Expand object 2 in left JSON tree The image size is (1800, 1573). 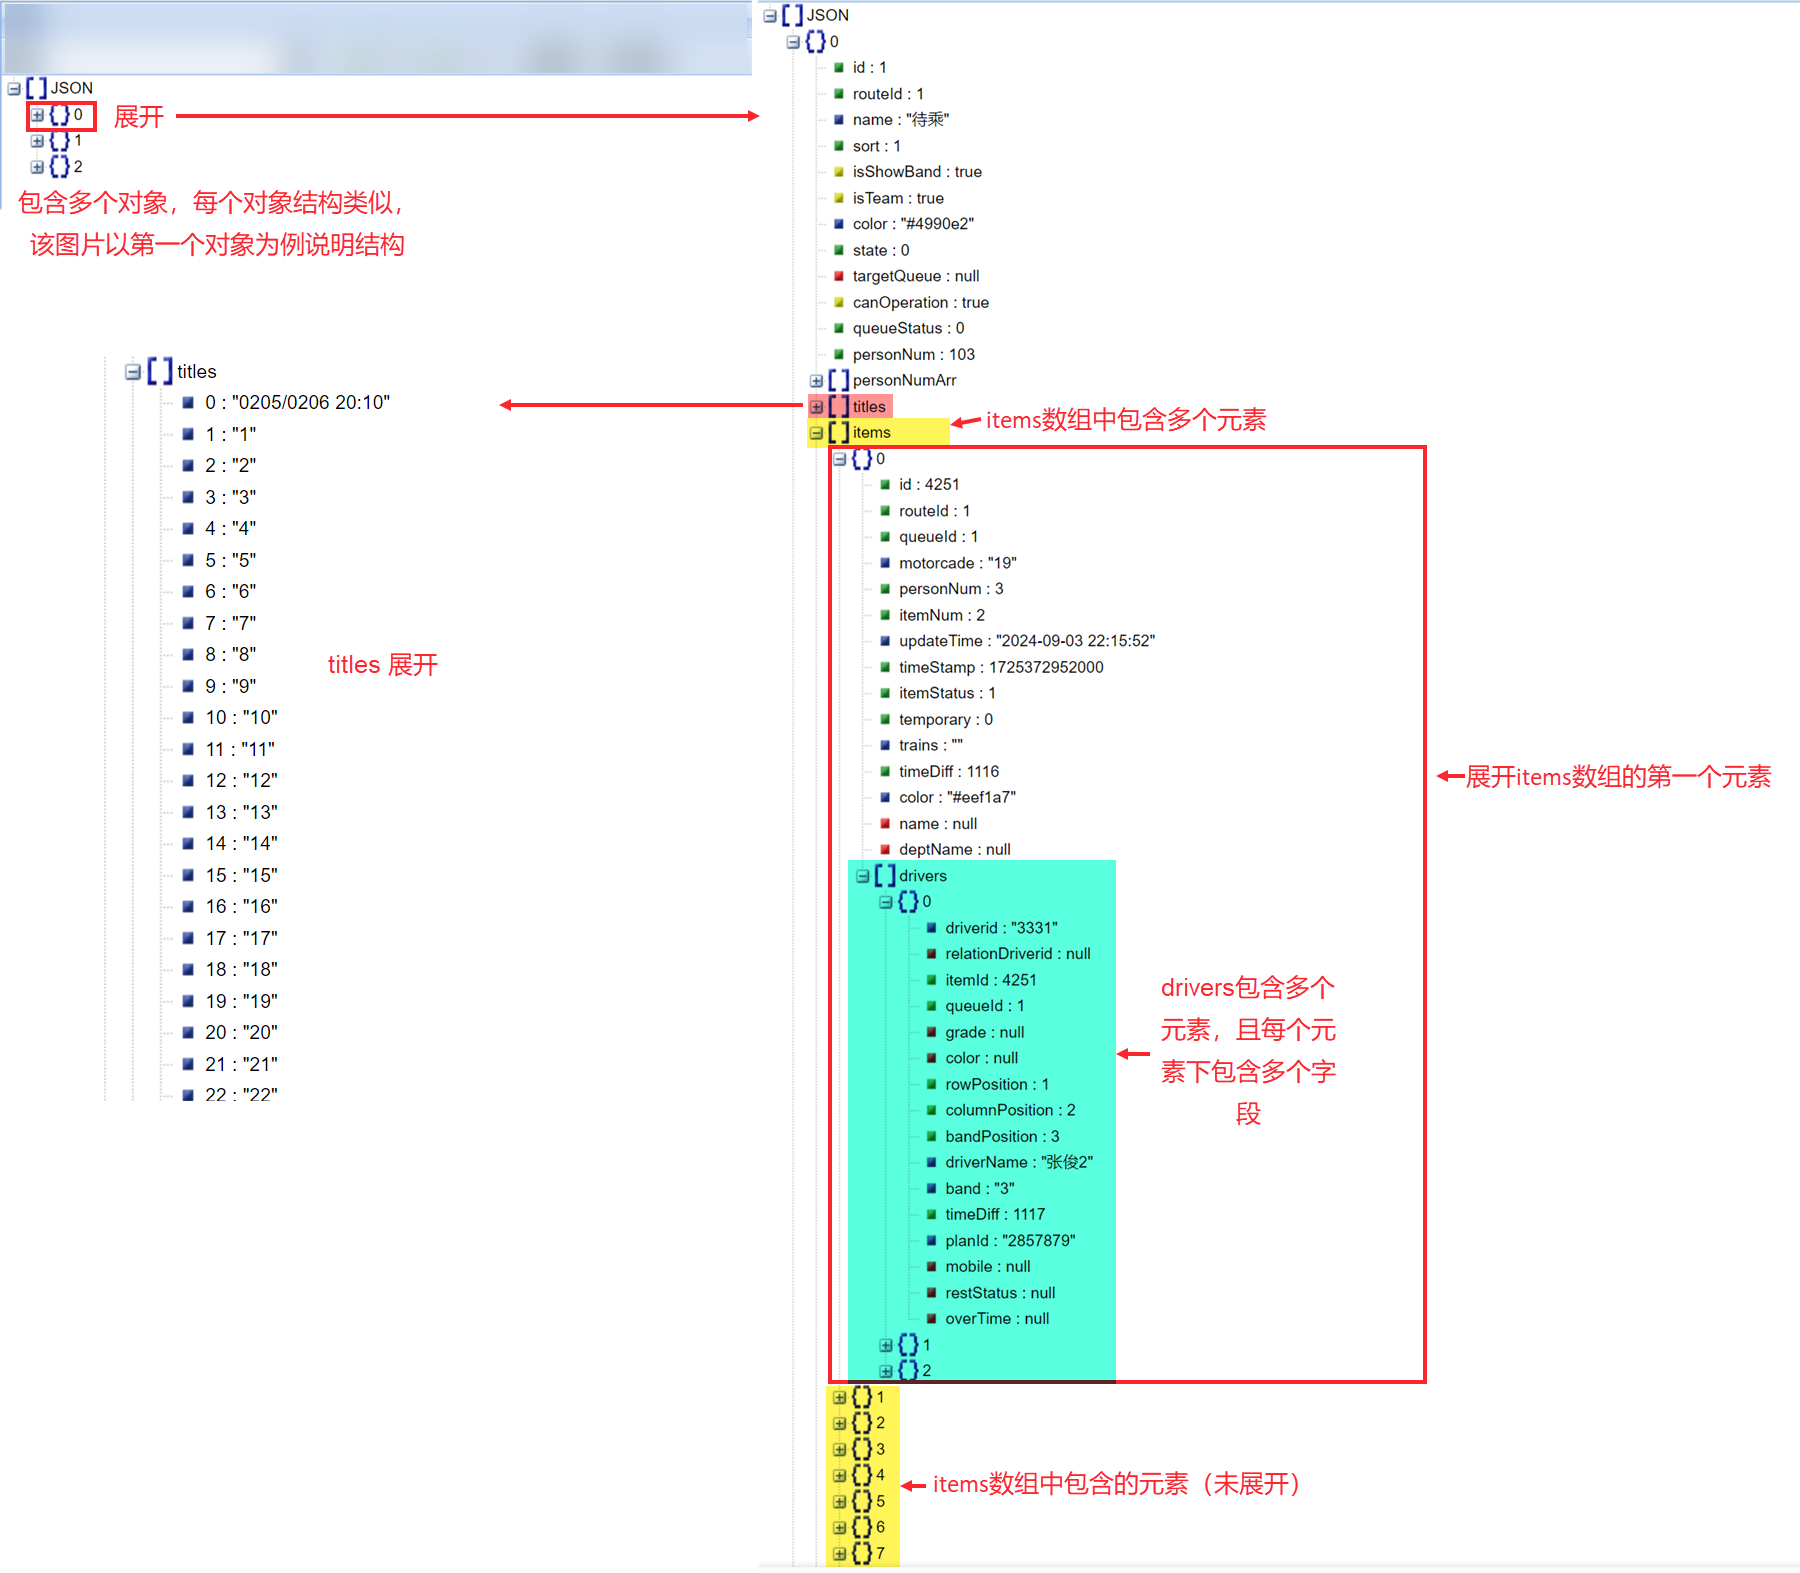(x=37, y=167)
